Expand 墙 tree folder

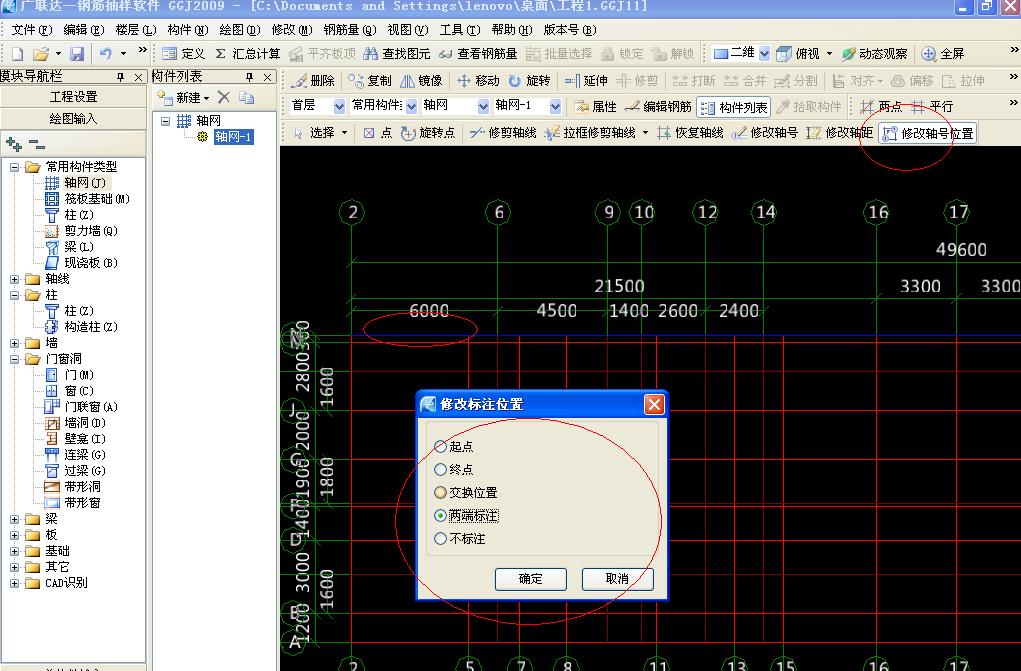pyautogui.click(x=14, y=343)
